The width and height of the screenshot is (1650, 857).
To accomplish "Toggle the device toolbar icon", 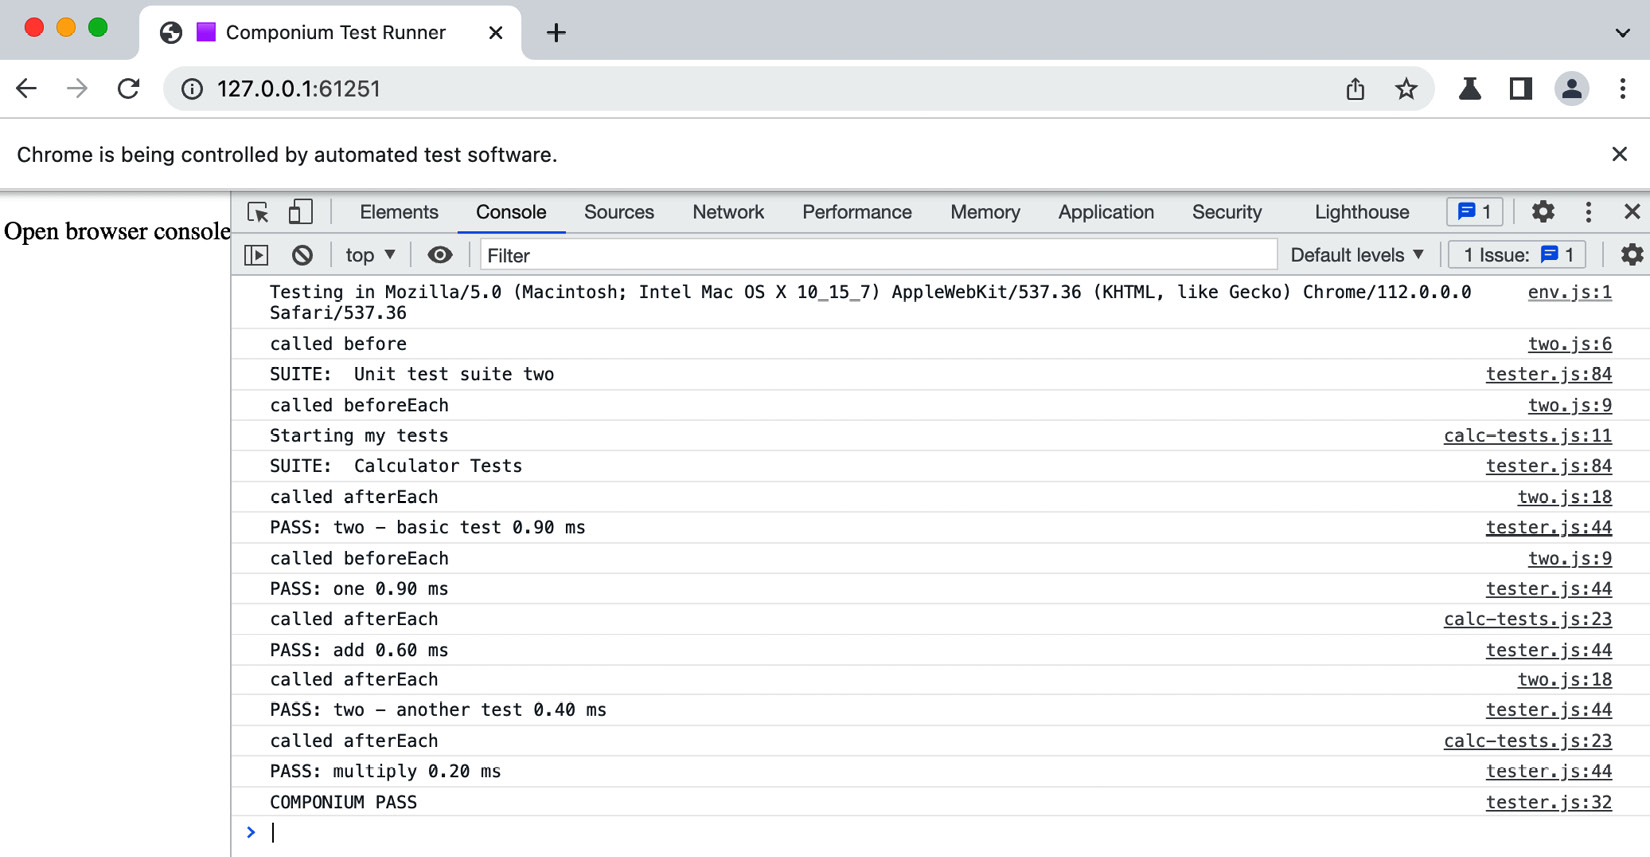I will [300, 212].
